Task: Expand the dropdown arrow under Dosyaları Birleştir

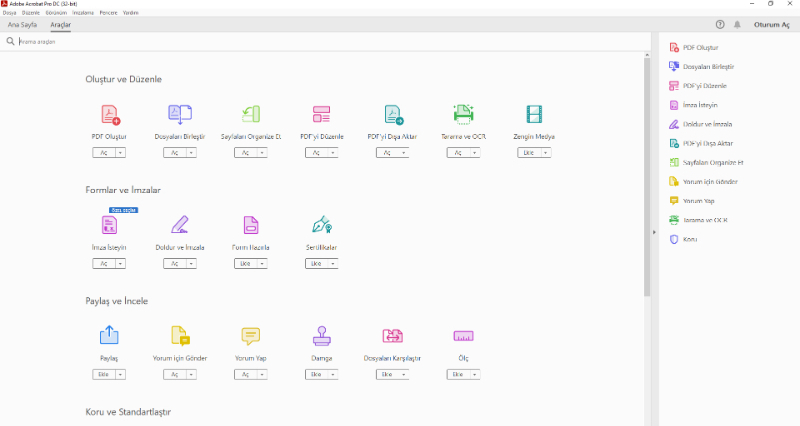Action: (x=191, y=153)
